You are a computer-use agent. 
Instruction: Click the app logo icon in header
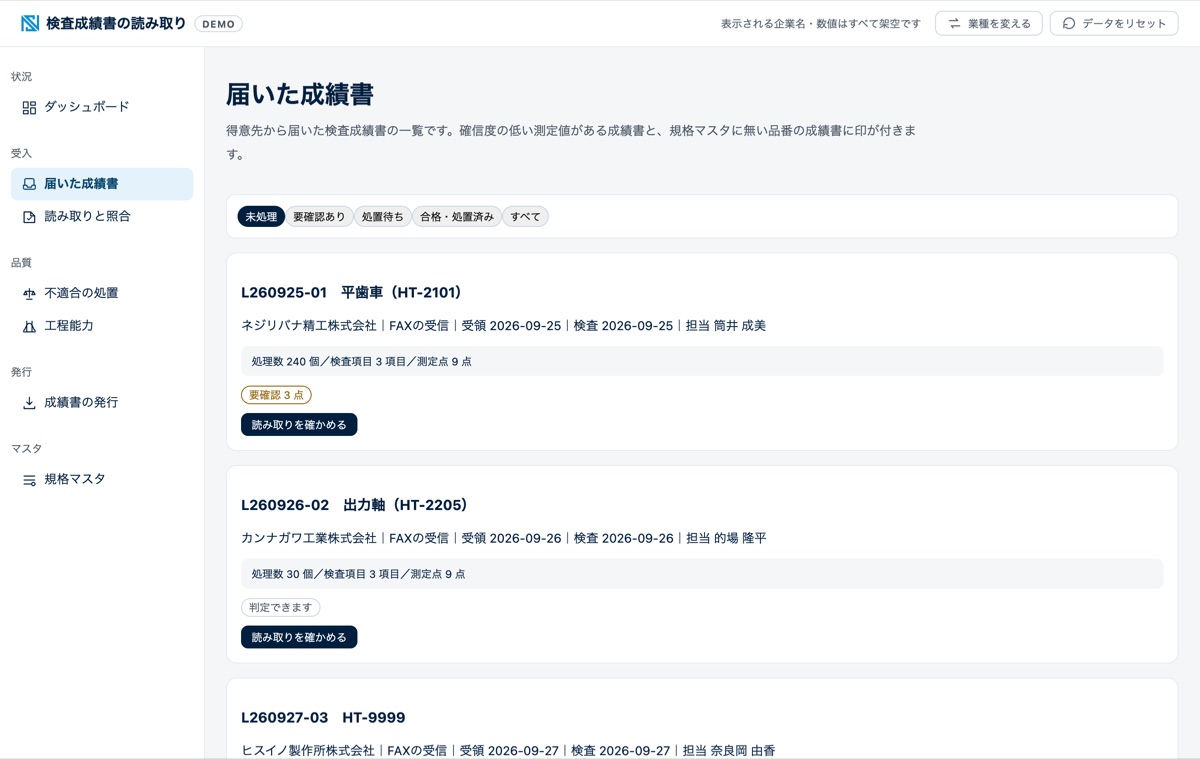30,23
